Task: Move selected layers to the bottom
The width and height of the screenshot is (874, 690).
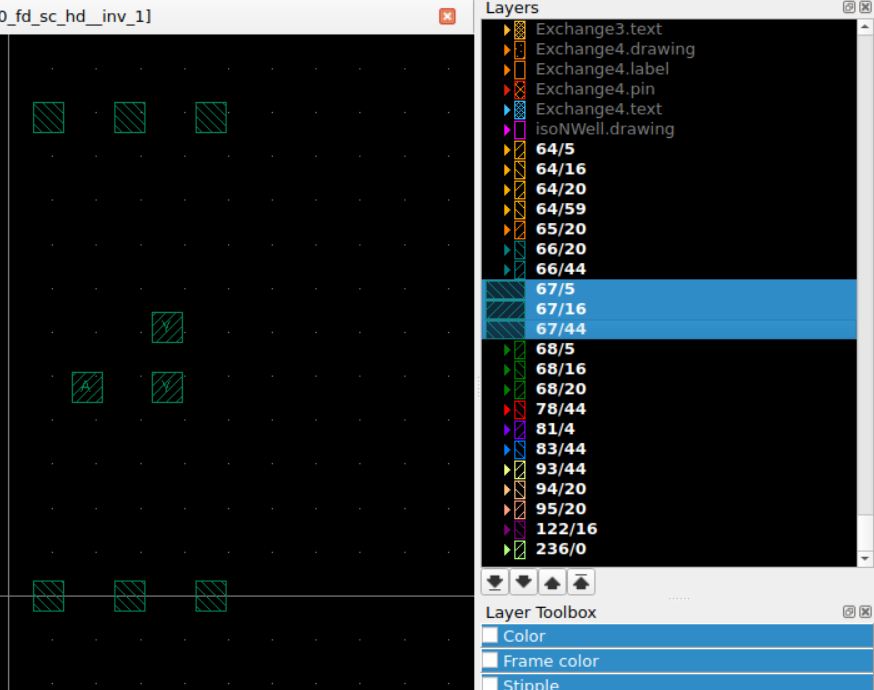Action: coord(493,582)
